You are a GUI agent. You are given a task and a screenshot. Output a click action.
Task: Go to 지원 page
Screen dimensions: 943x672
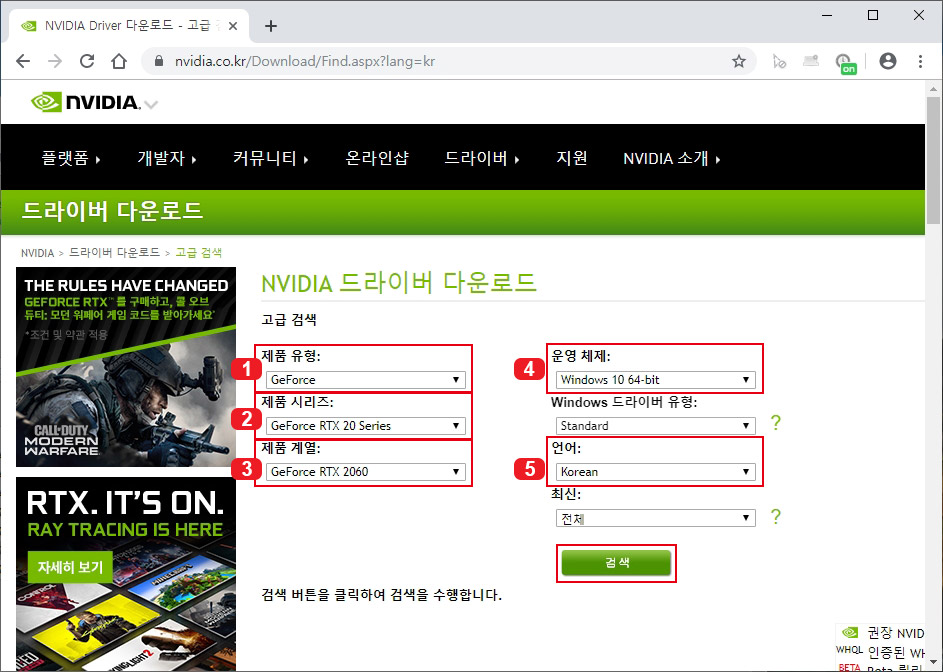pos(571,158)
